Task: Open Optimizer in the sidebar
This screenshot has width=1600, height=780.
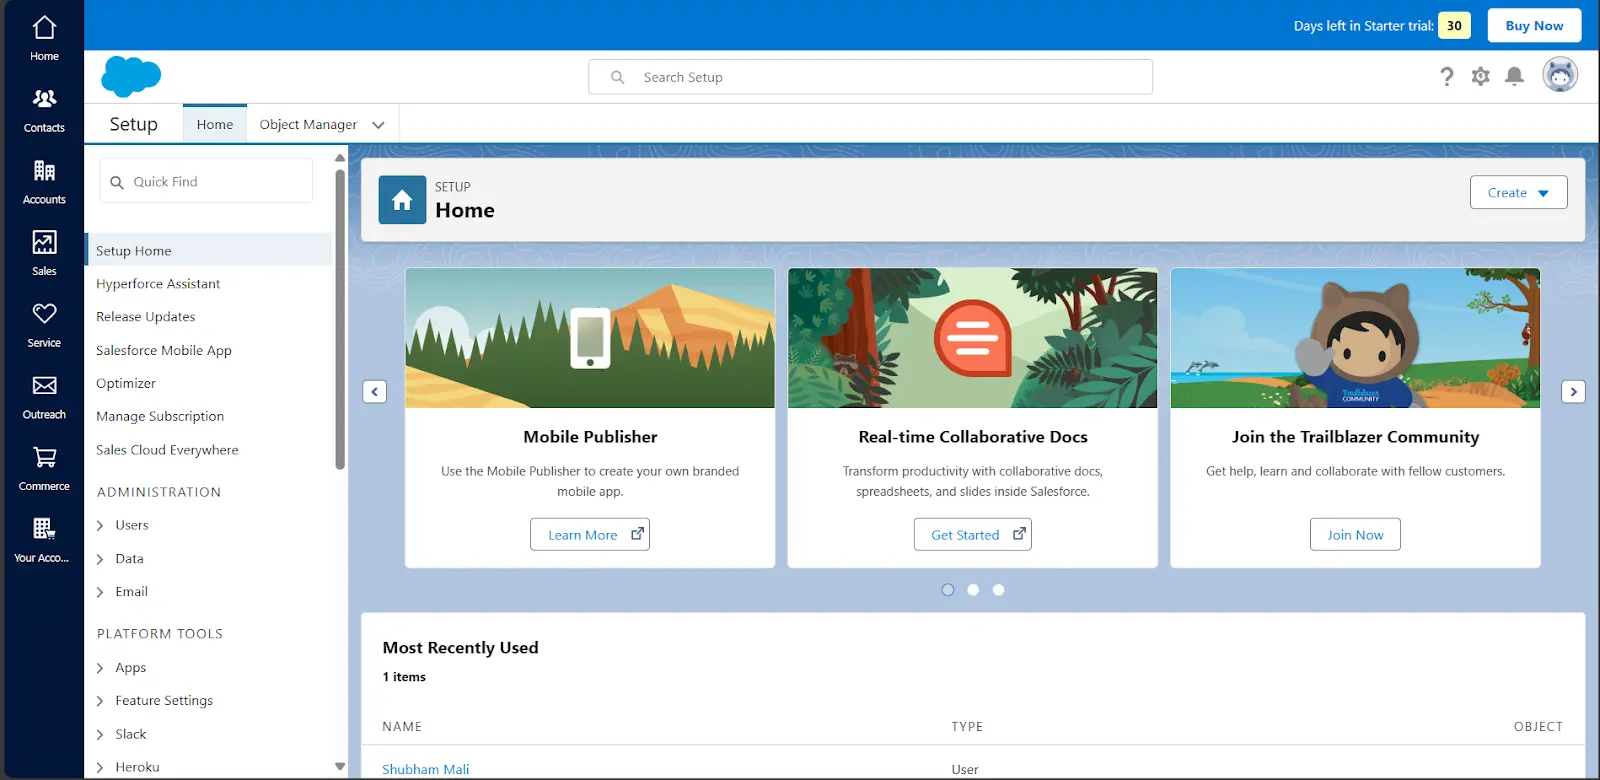Action: [126, 384]
